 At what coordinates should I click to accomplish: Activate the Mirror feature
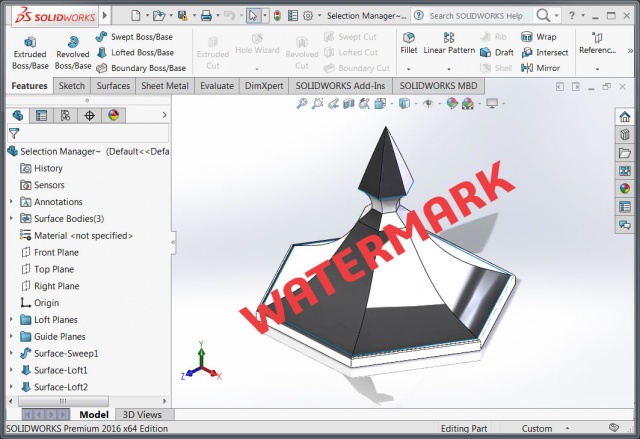[x=540, y=68]
